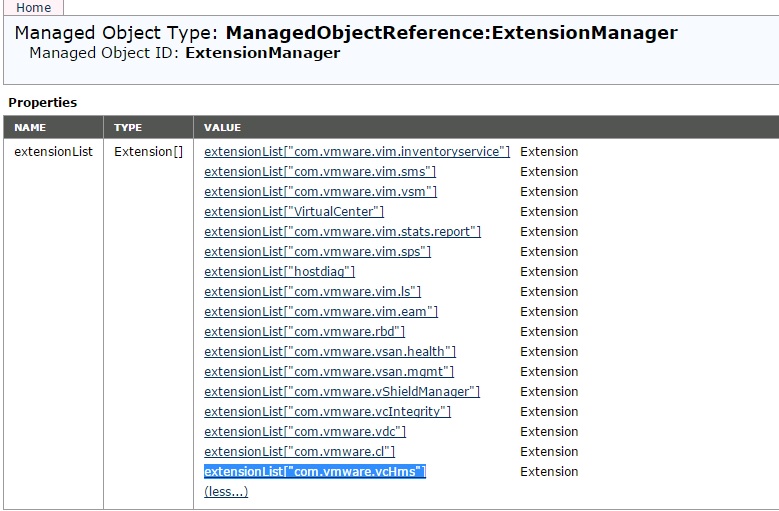Image resolution: width=779 pixels, height=511 pixels.
Task: Select the com.vmware.vim.sps extension link
Action: 317,252
